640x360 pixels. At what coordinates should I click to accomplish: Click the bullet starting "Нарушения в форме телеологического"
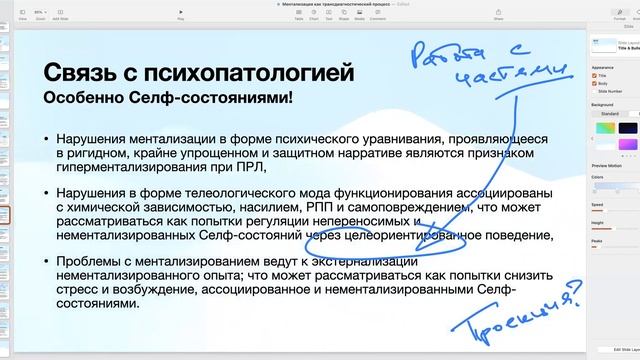click(x=305, y=214)
